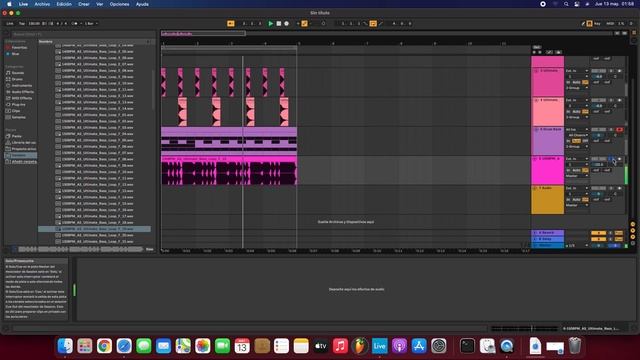Open input channel dropdown of 7 Audio

577,194
